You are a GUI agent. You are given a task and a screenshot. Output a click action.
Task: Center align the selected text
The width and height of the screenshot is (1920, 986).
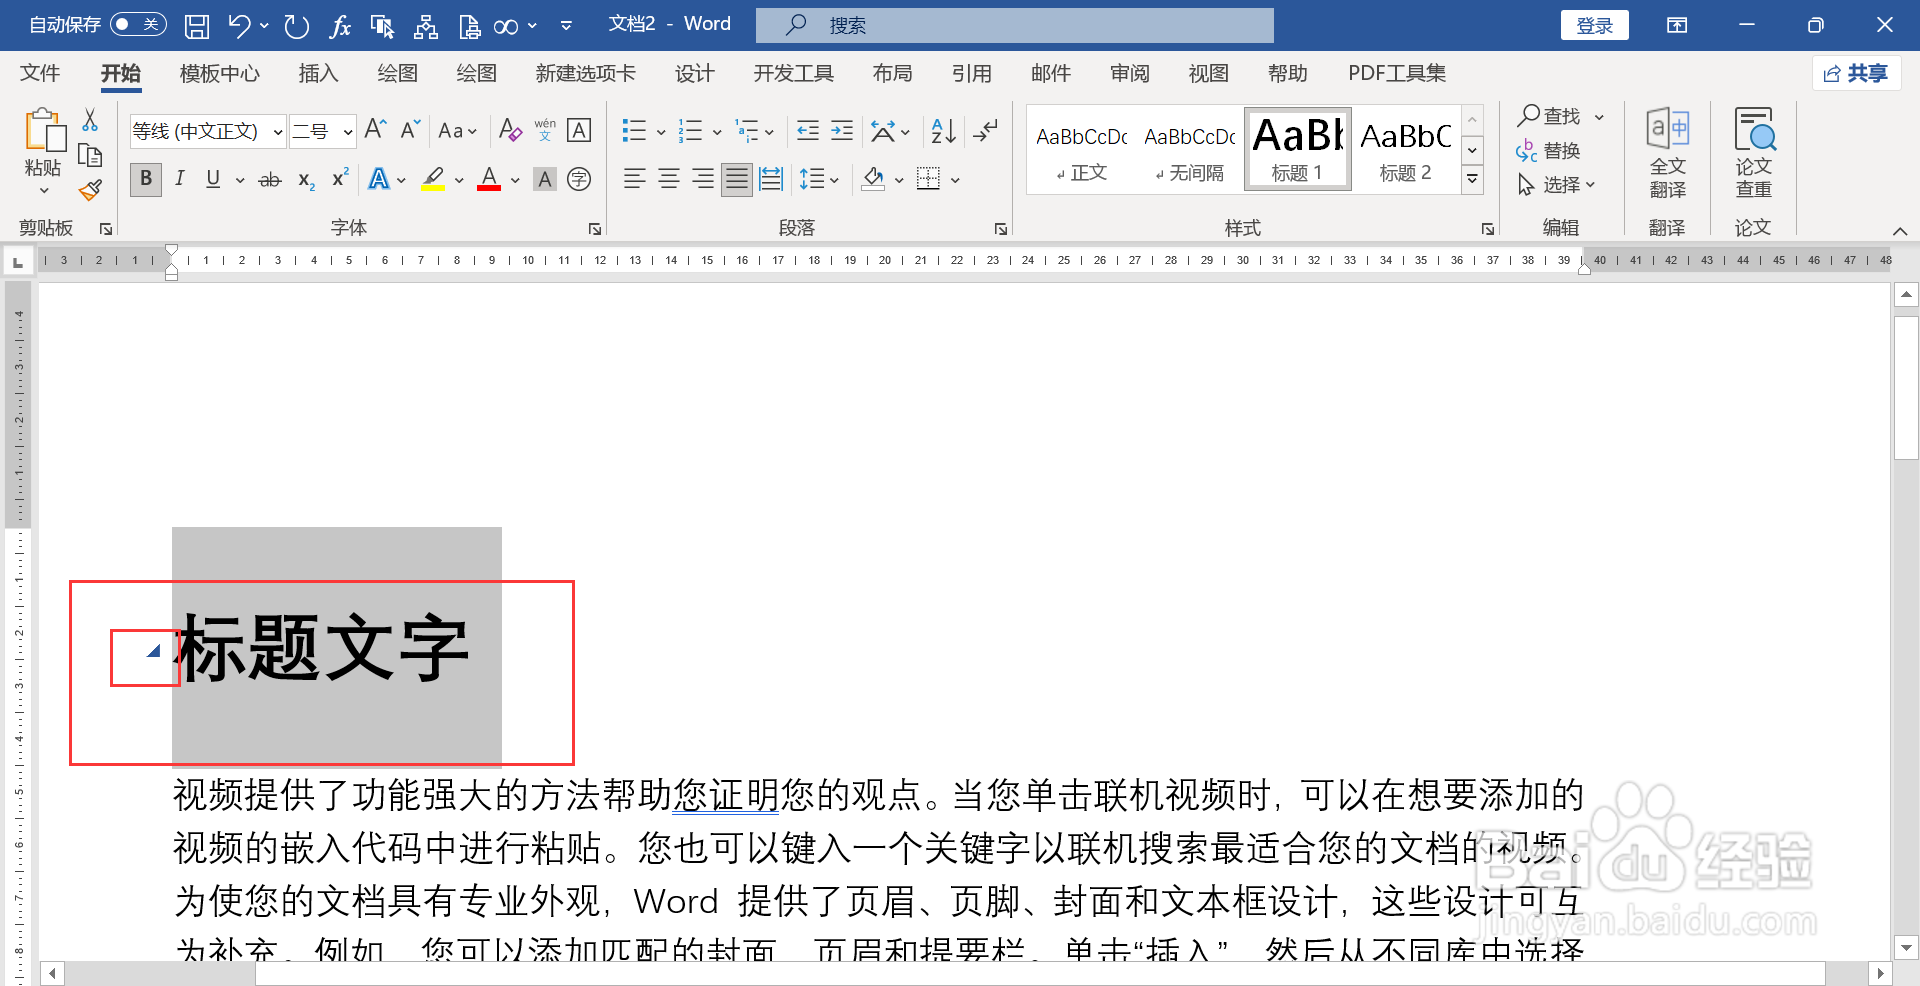pyautogui.click(x=668, y=179)
